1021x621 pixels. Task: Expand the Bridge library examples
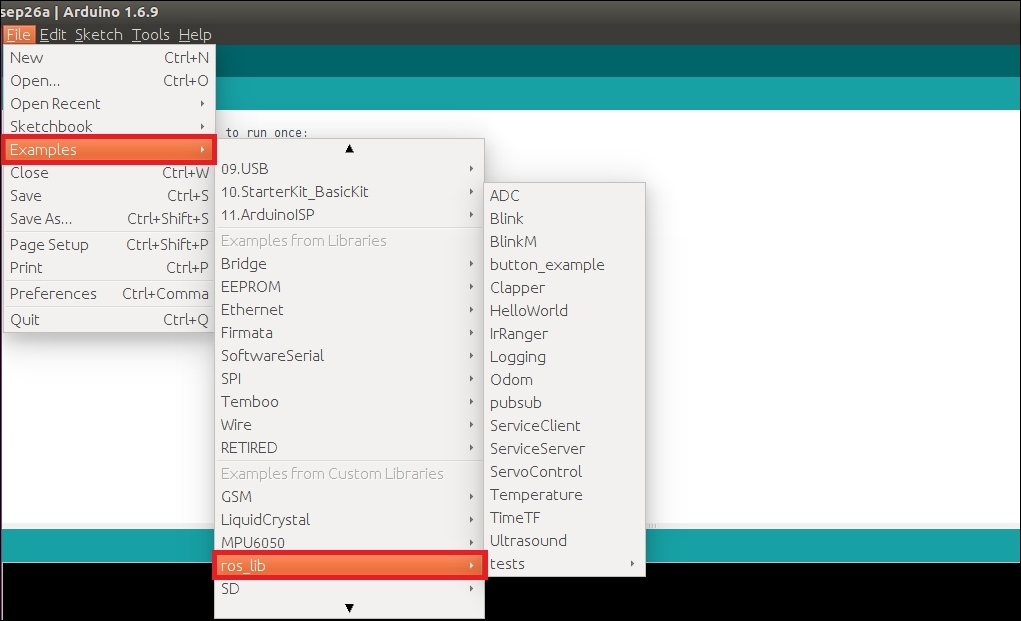350,264
